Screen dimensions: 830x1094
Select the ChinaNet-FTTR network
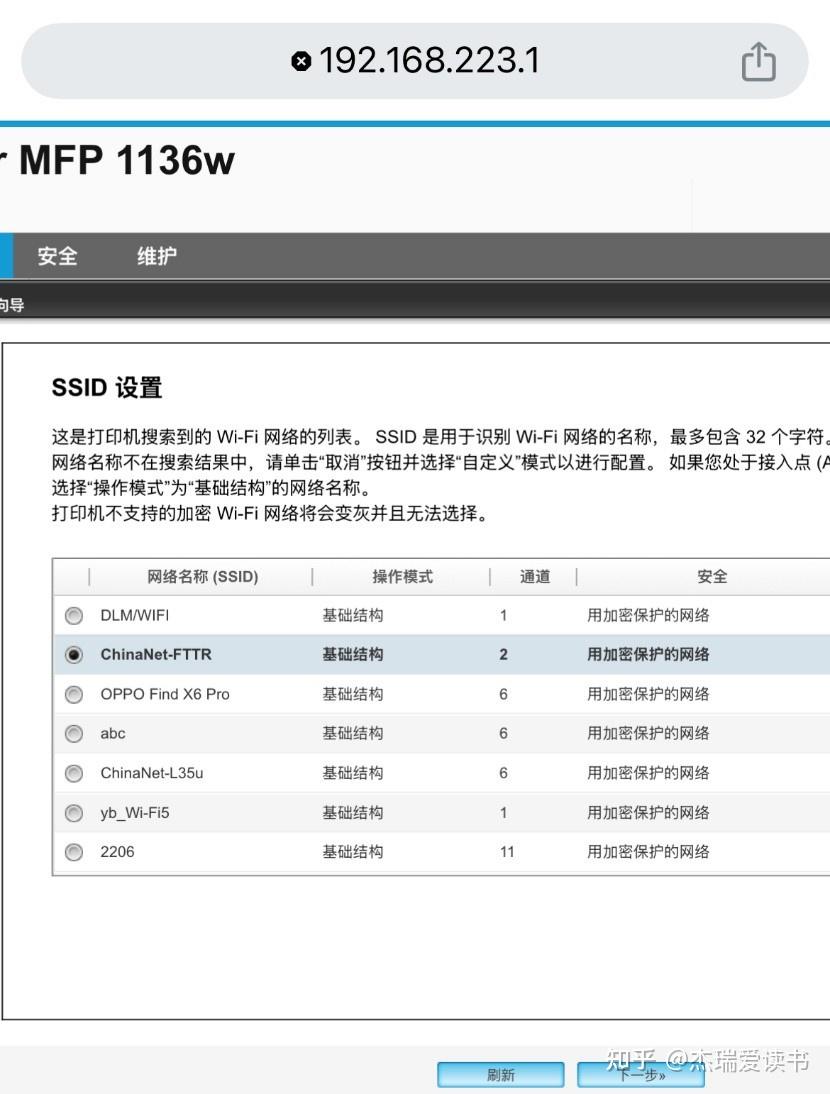[x=73, y=655]
